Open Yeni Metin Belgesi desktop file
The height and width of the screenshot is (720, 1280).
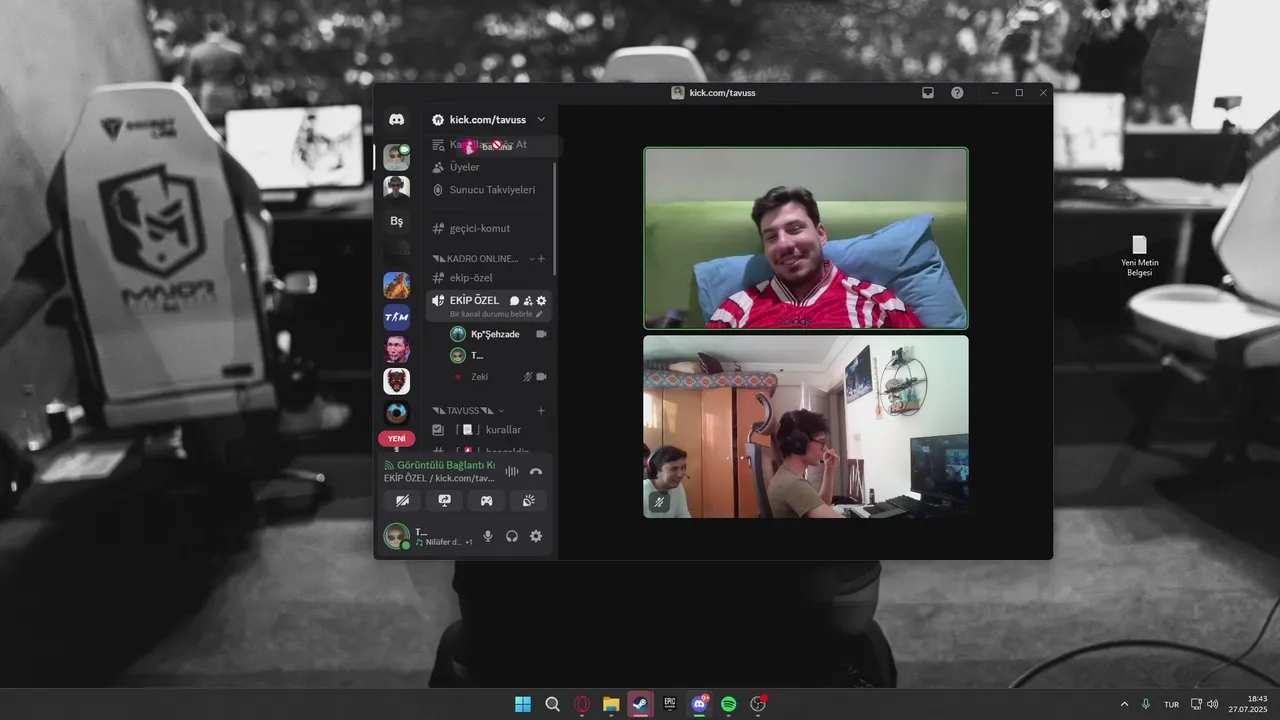click(1139, 256)
